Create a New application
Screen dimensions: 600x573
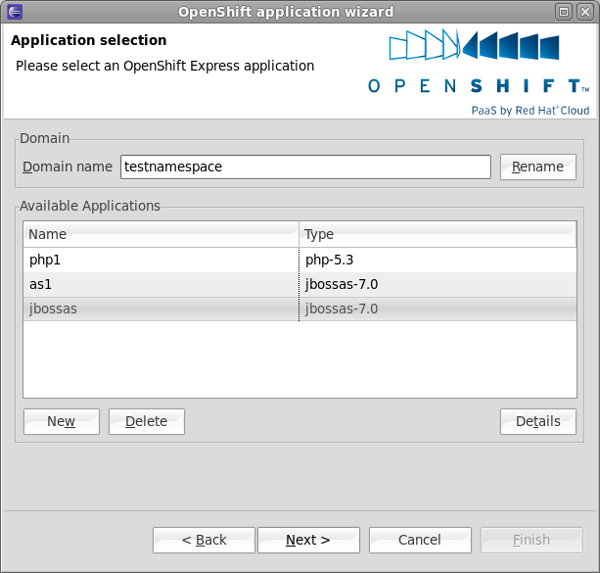coord(61,421)
